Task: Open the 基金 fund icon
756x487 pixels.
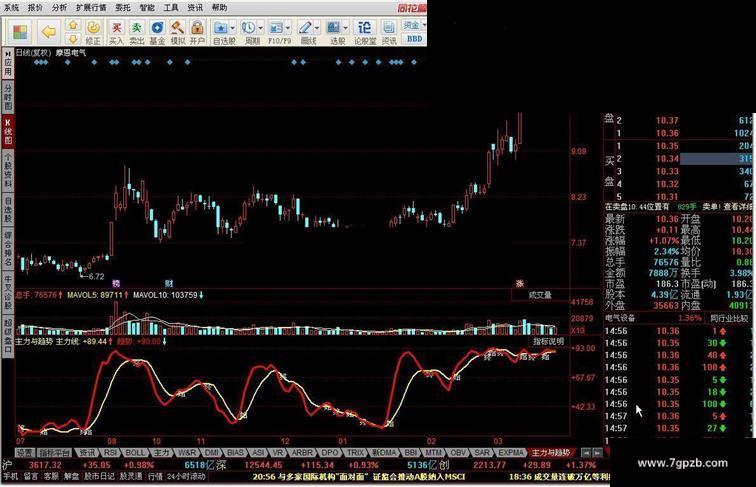Action: click(157, 32)
